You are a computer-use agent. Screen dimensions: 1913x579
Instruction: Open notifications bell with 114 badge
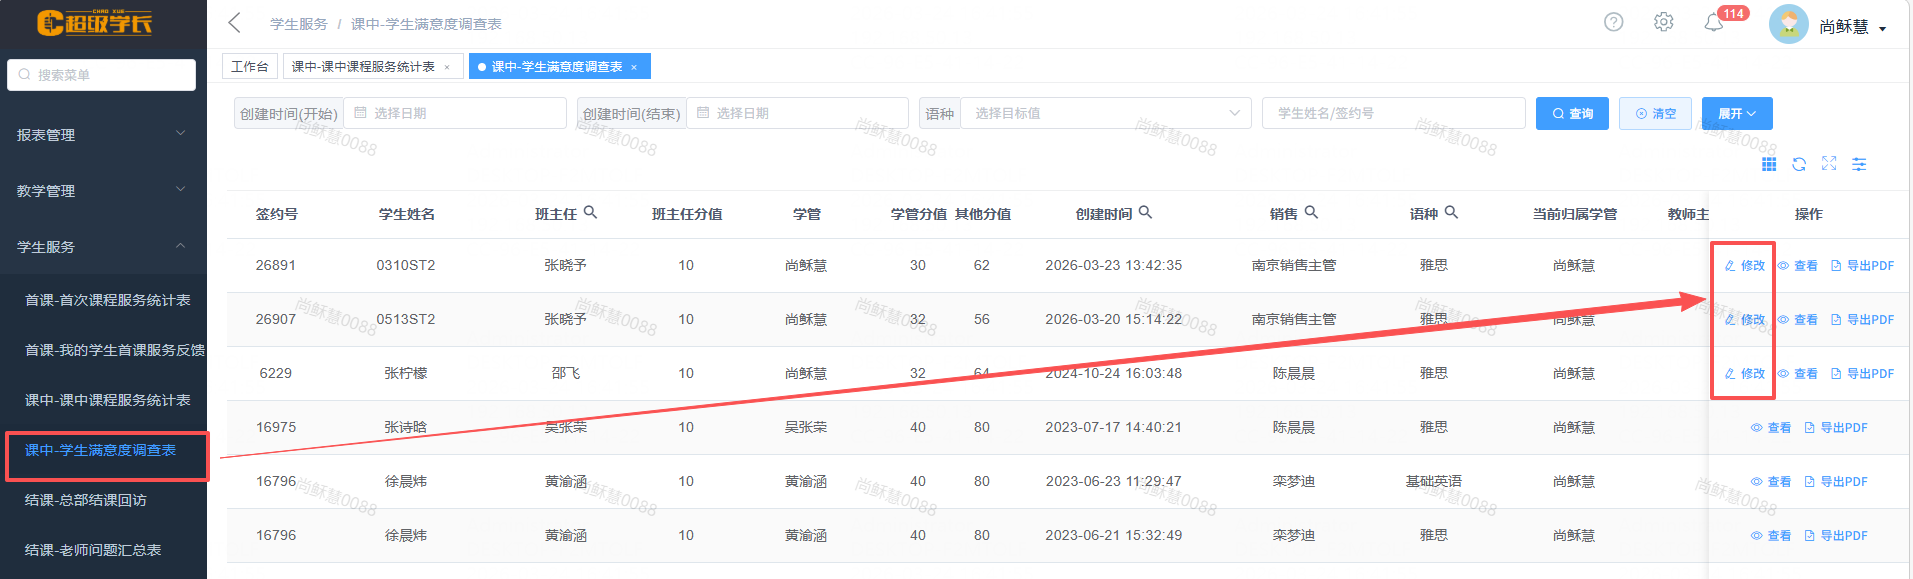(1714, 23)
